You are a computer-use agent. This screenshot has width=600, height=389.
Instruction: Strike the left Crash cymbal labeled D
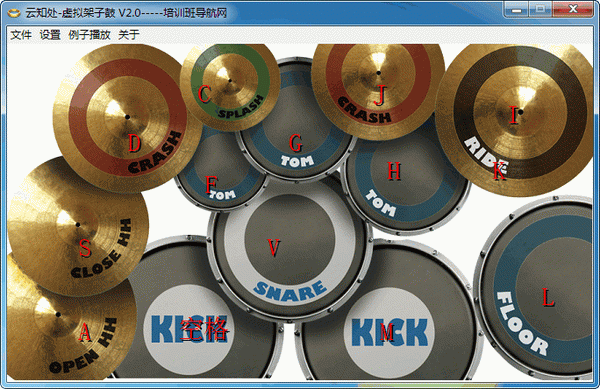click(x=127, y=117)
